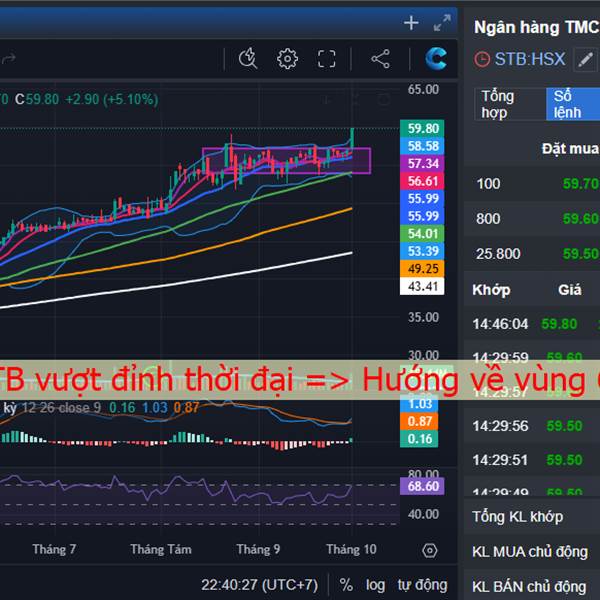
Task: Click the Tổng KL khớp row
Action: coord(532,517)
